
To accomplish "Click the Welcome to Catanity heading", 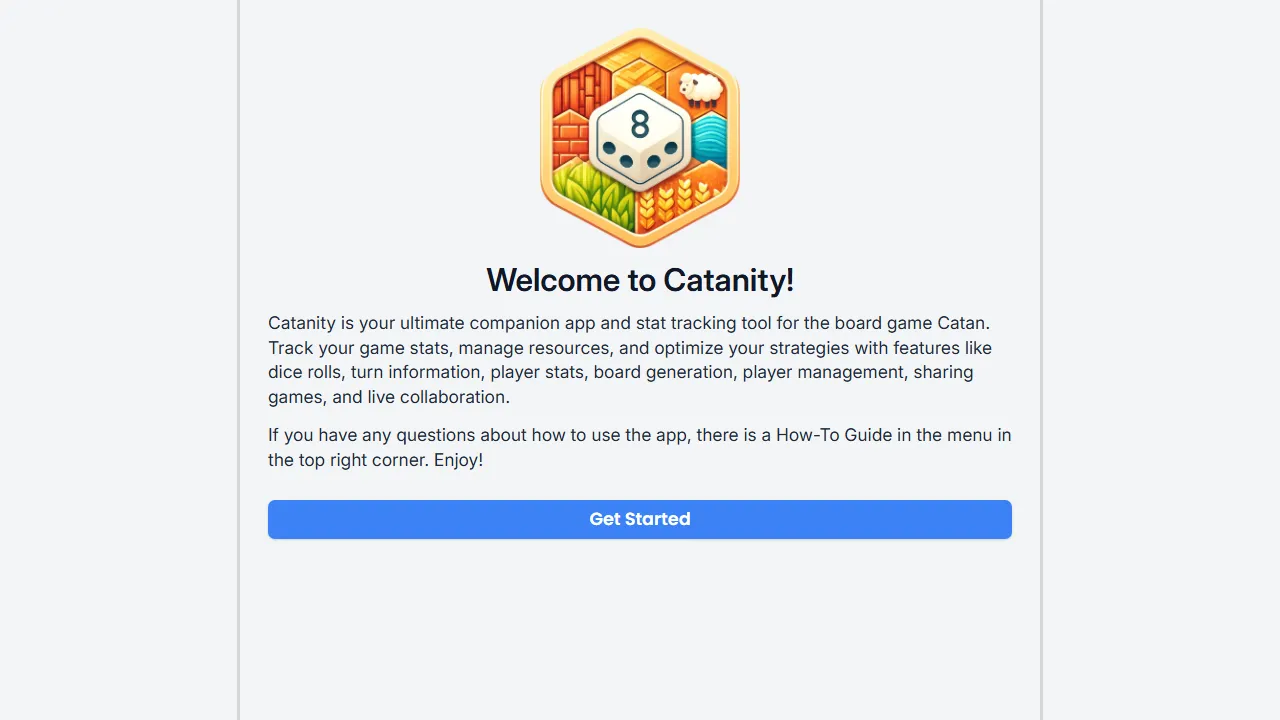I will coord(640,281).
